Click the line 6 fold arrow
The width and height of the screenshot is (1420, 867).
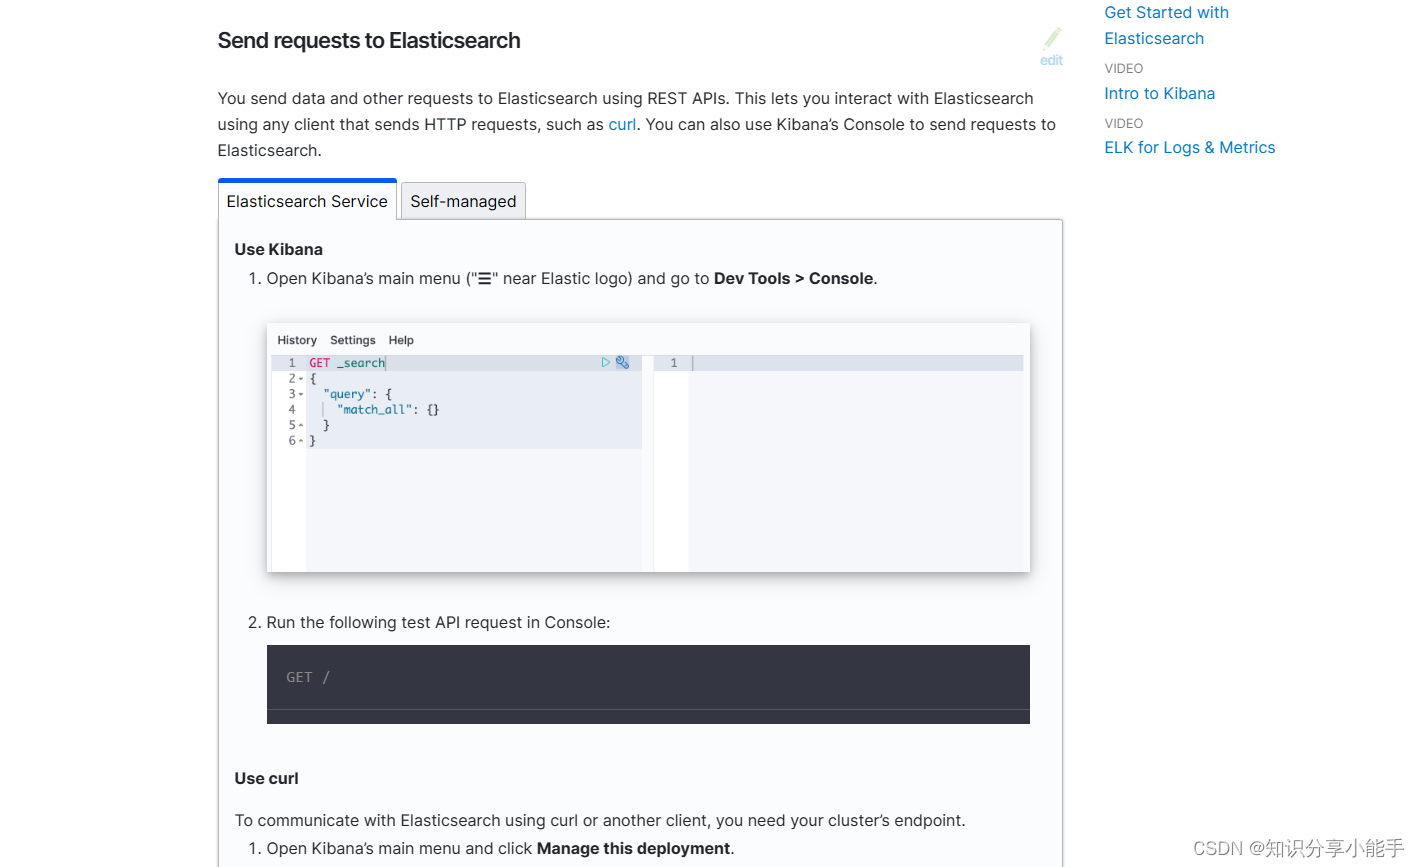(x=301, y=441)
